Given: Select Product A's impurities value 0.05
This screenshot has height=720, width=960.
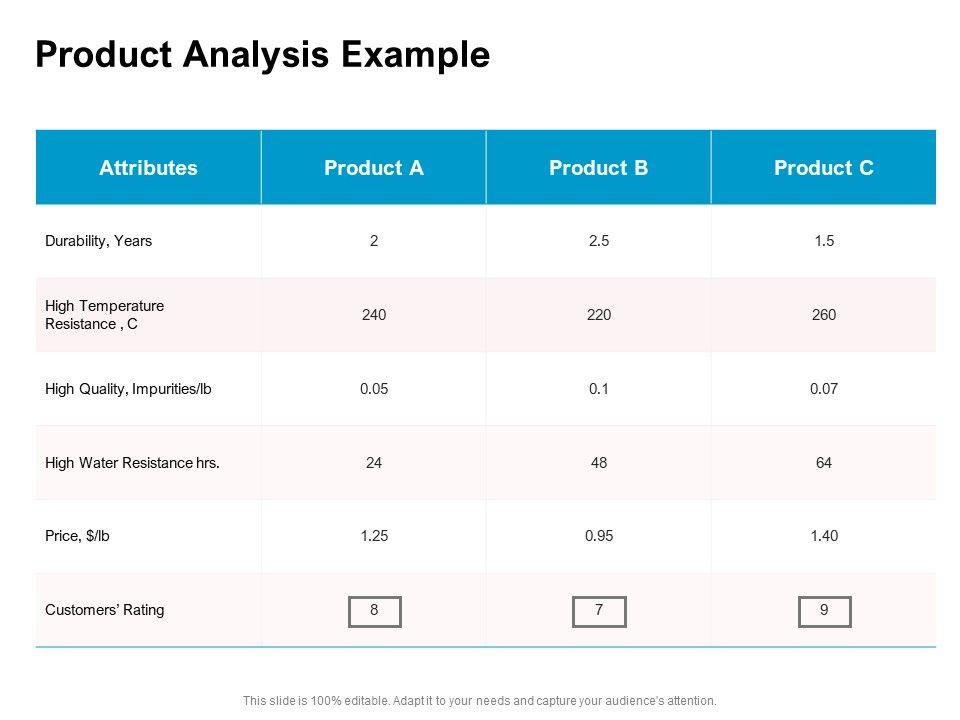Looking at the screenshot, I should [374, 389].
